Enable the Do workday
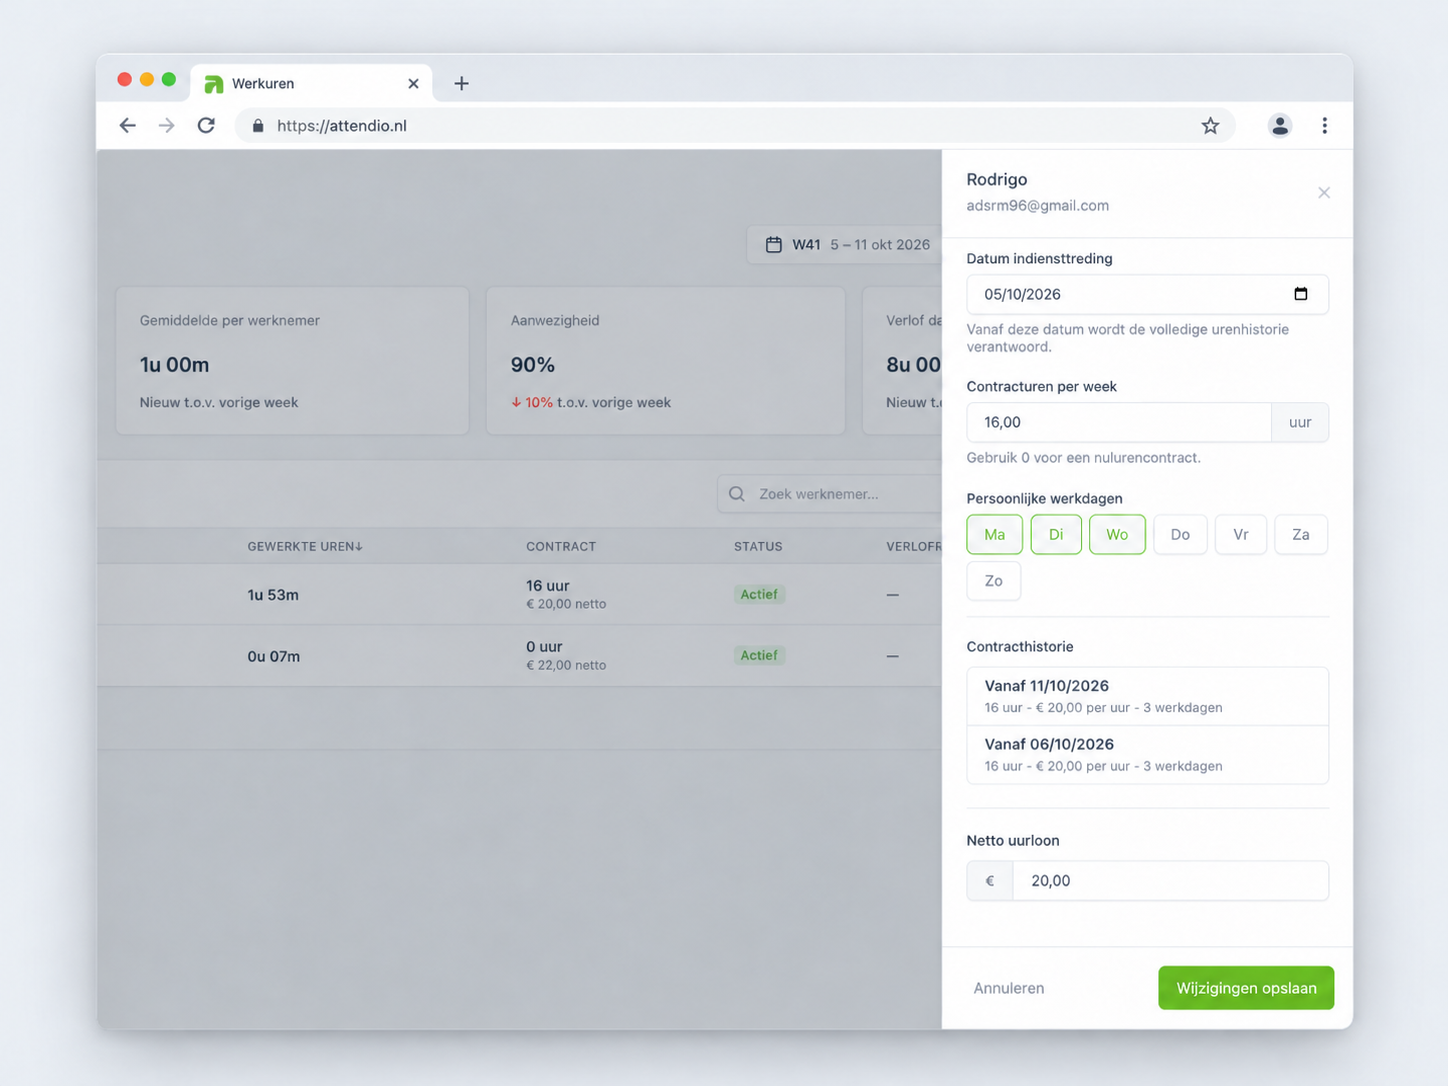The width and height of the screenshot is (1448, 1086). [1180, 535]
